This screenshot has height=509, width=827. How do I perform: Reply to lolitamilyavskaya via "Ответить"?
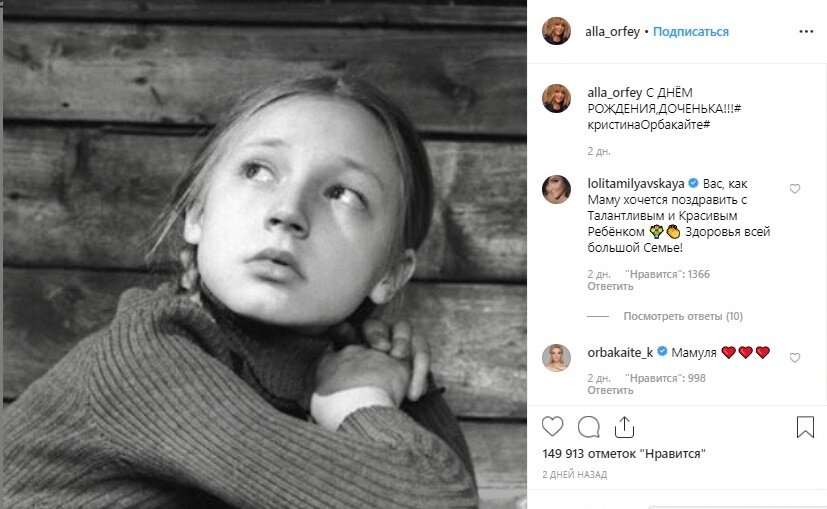(610, 286)
